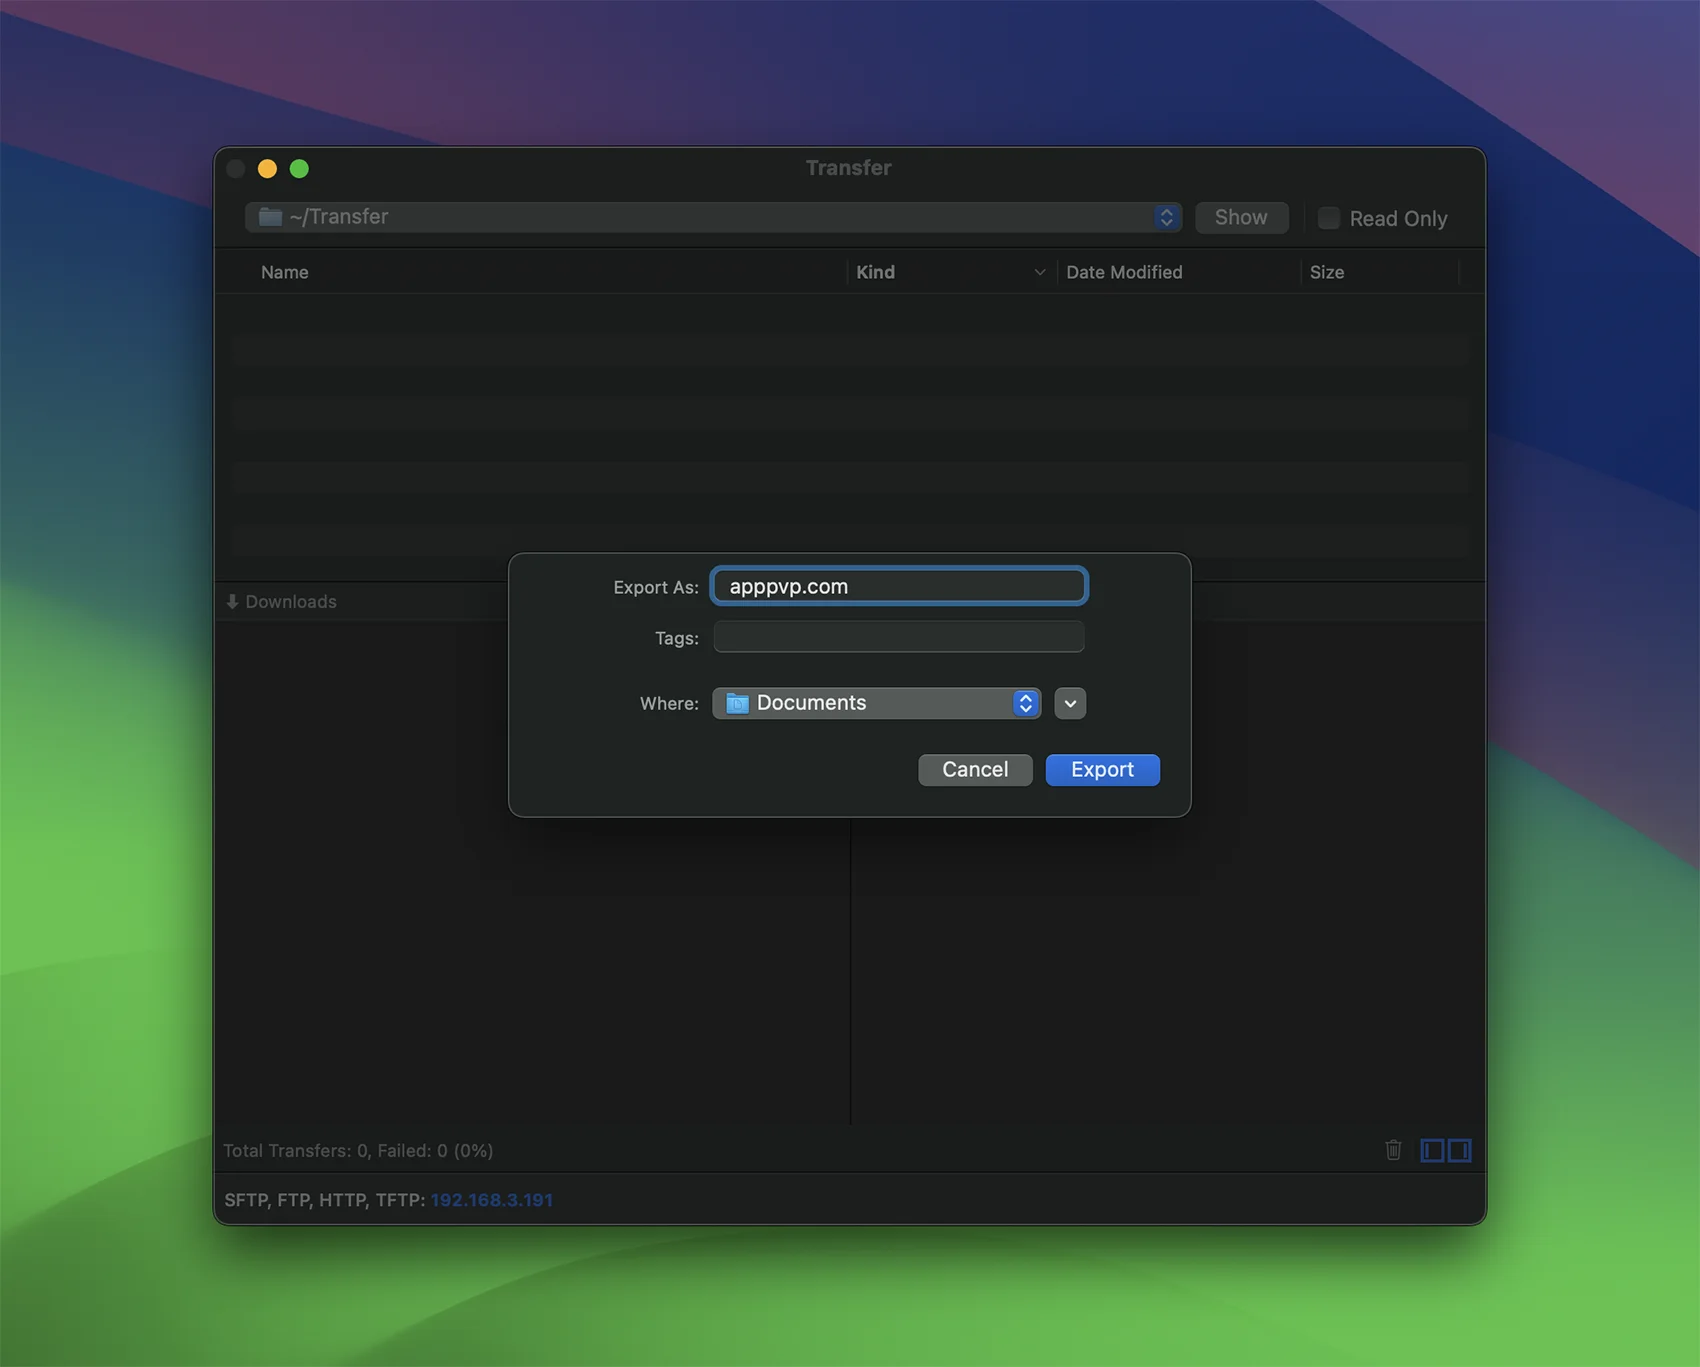Viewport: 1700px width, 1367px height.
Task: Zoom the Transfer window with the green button
Action: [x=299, y=169]
